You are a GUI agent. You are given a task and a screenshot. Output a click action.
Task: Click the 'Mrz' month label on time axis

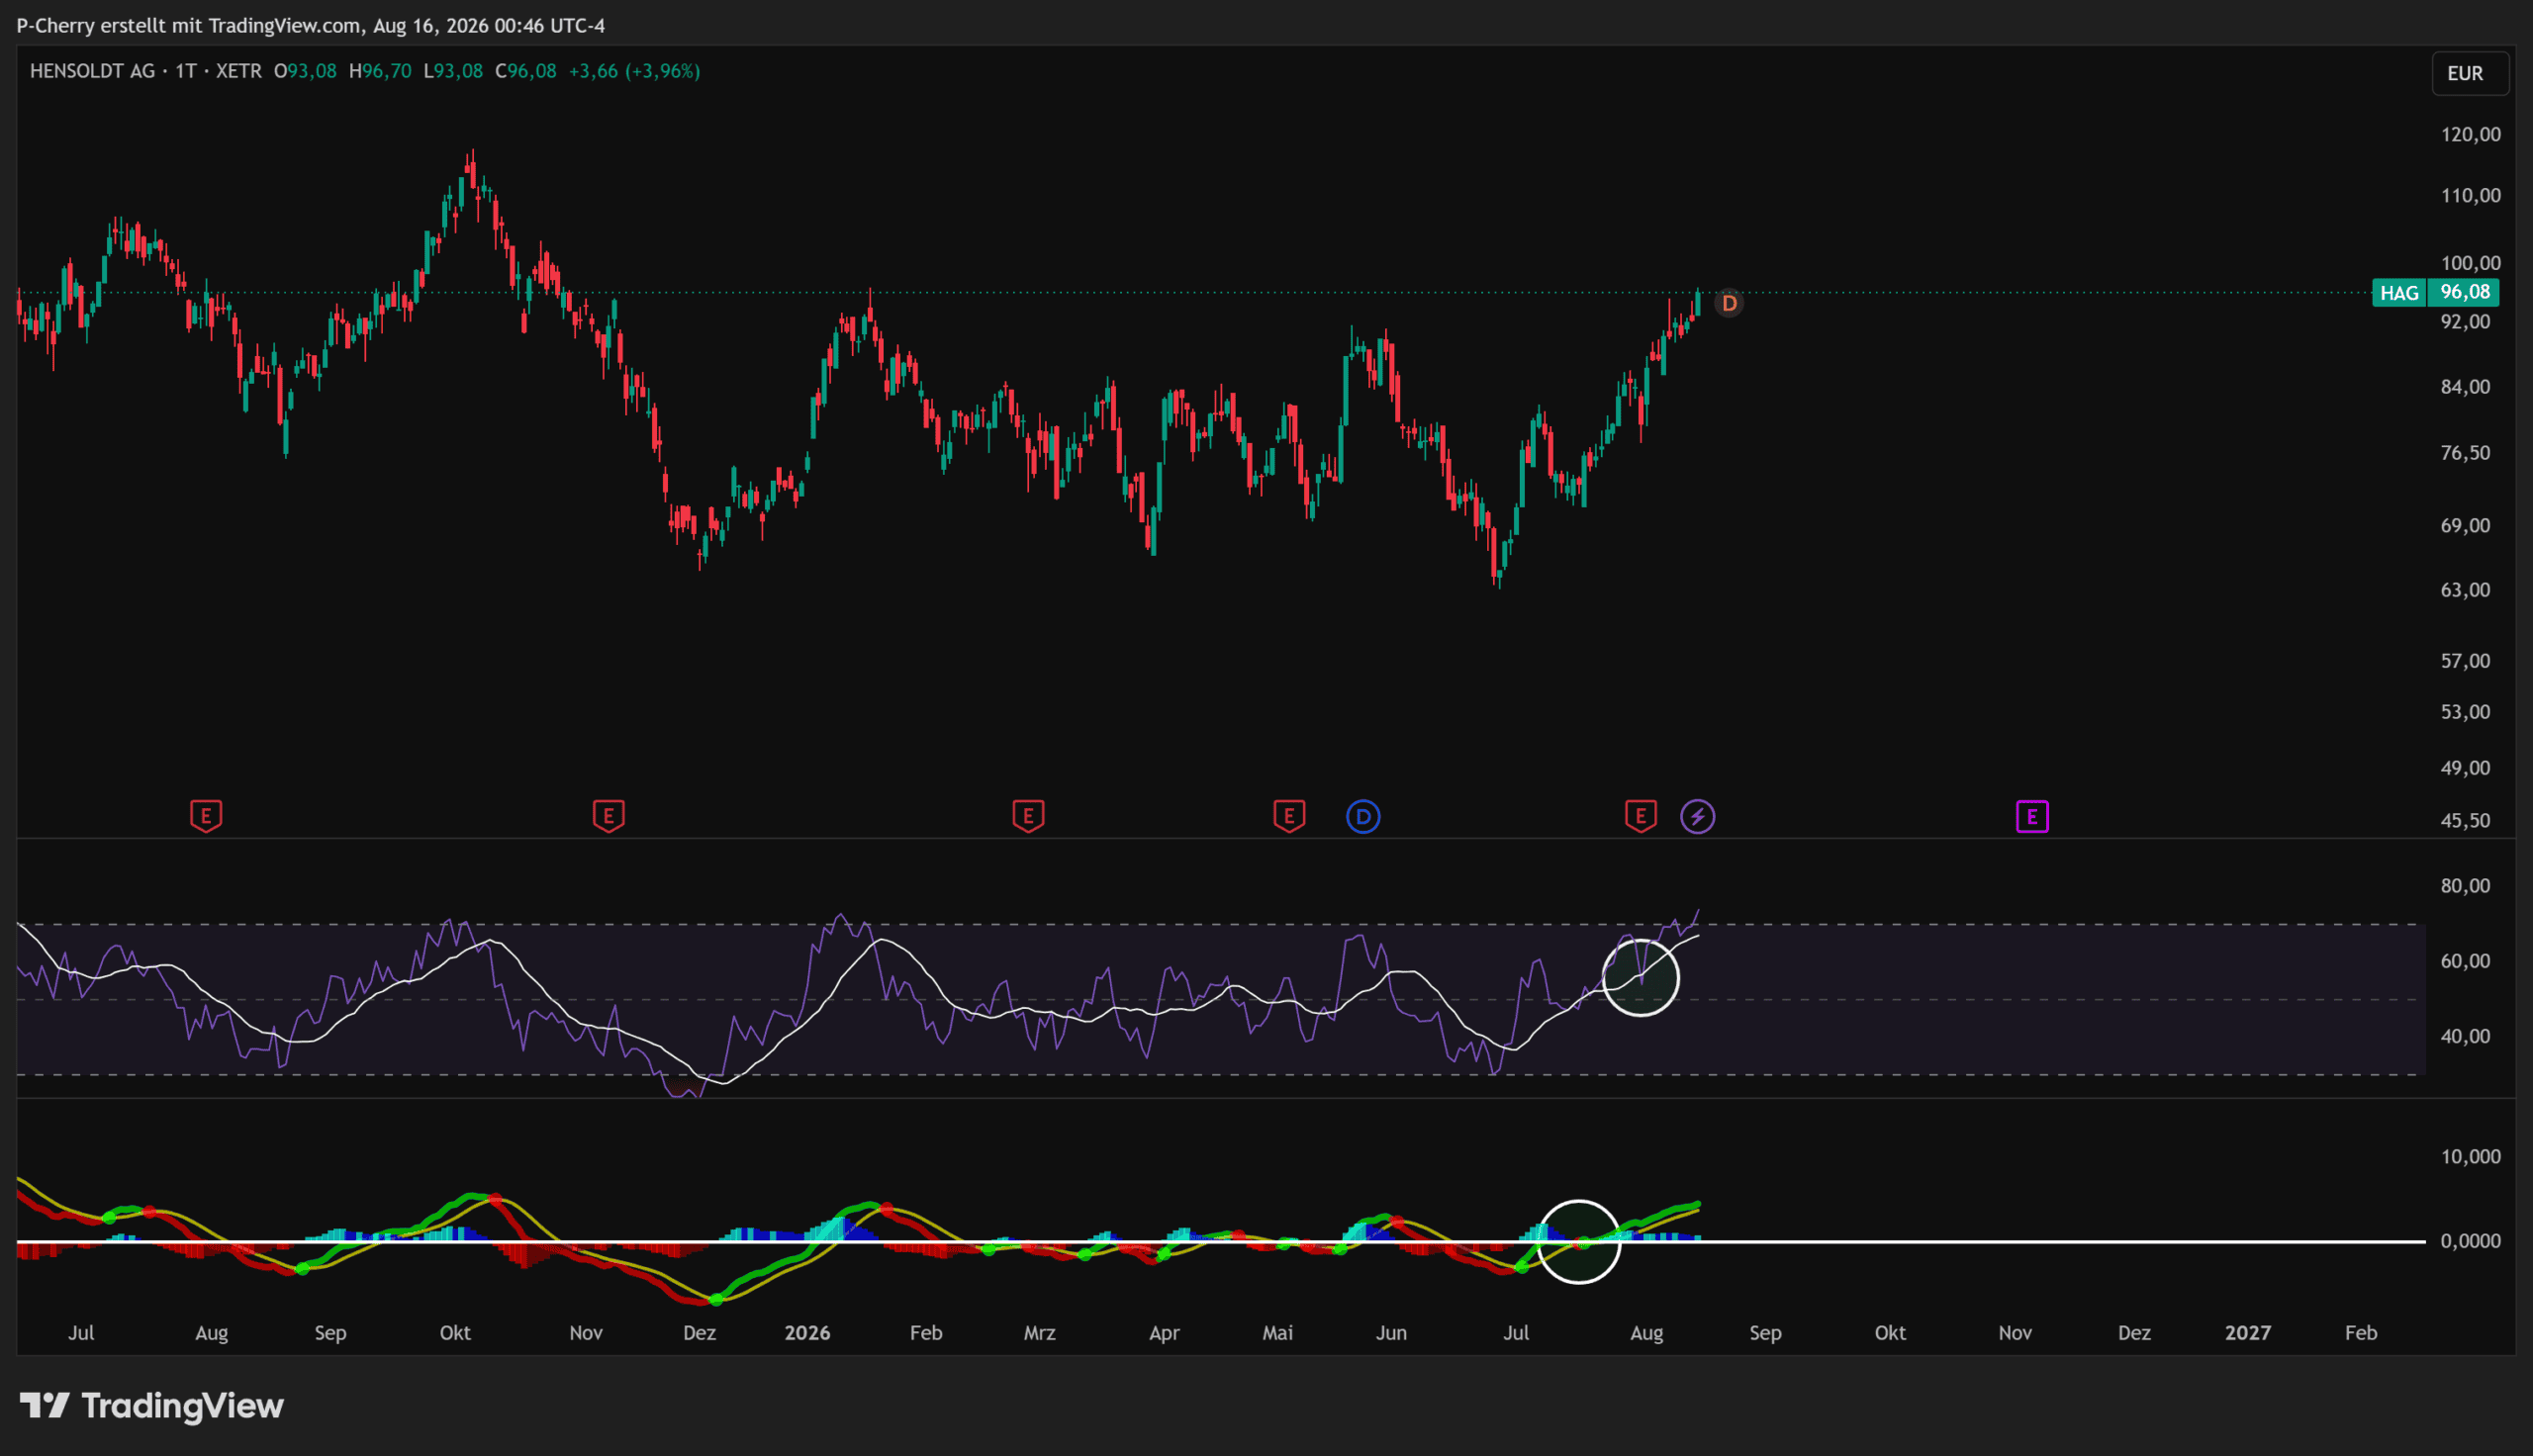point(1040,1333)
